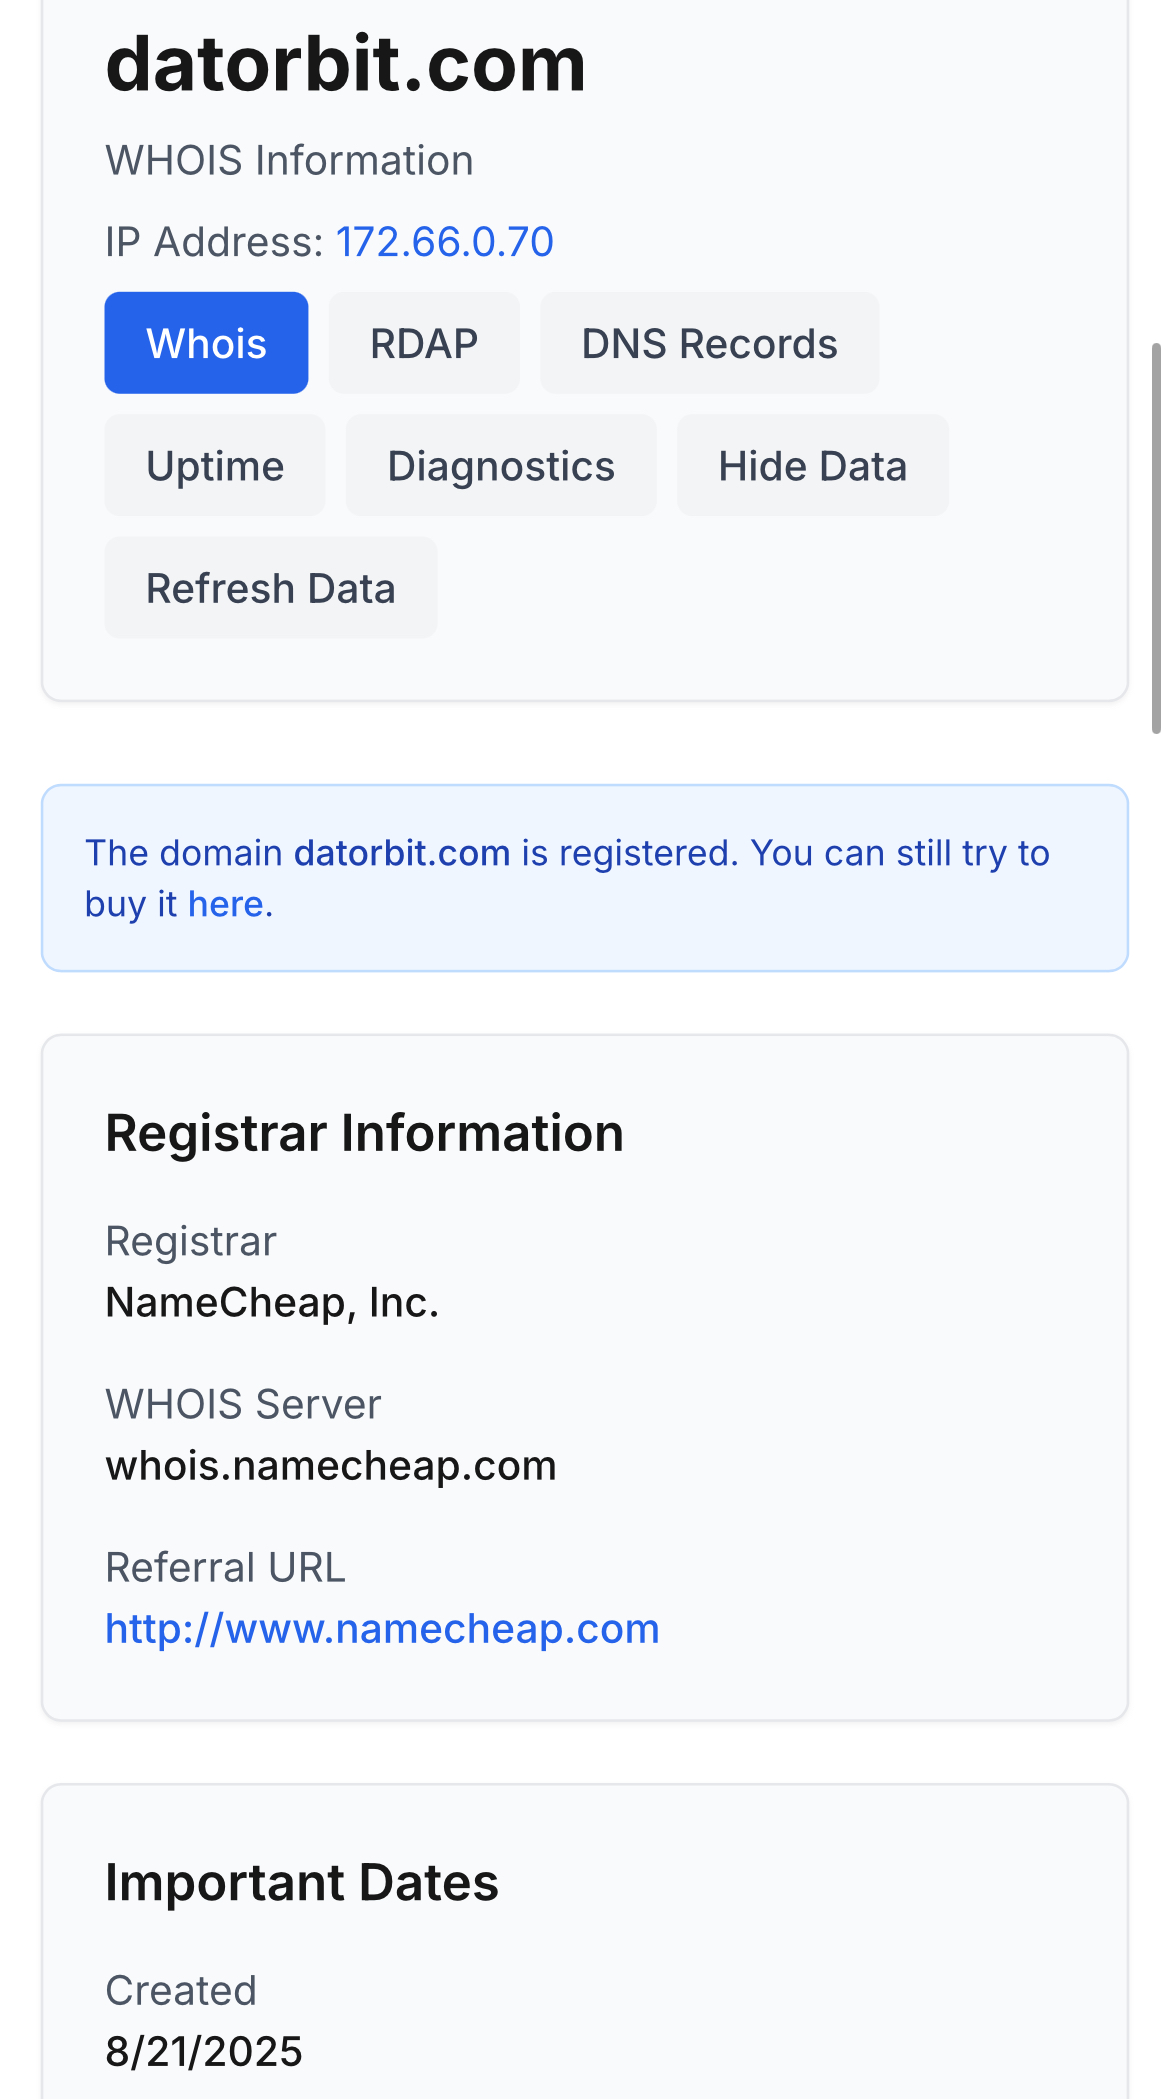View the Uptime tab
This screenshot has height=2099, width=1170.
(215, 466)
